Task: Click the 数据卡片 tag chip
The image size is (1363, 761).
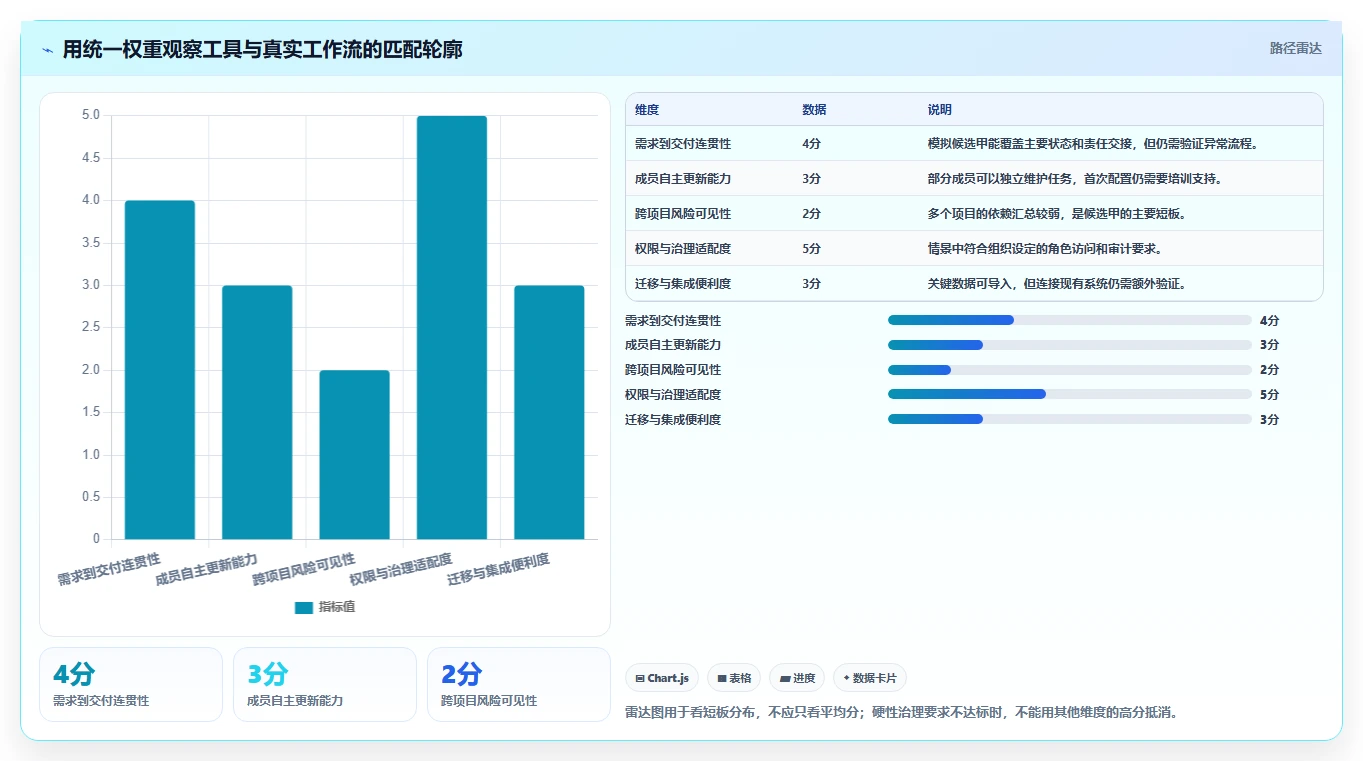Action: pyautogui.click(x=870, y=678)
